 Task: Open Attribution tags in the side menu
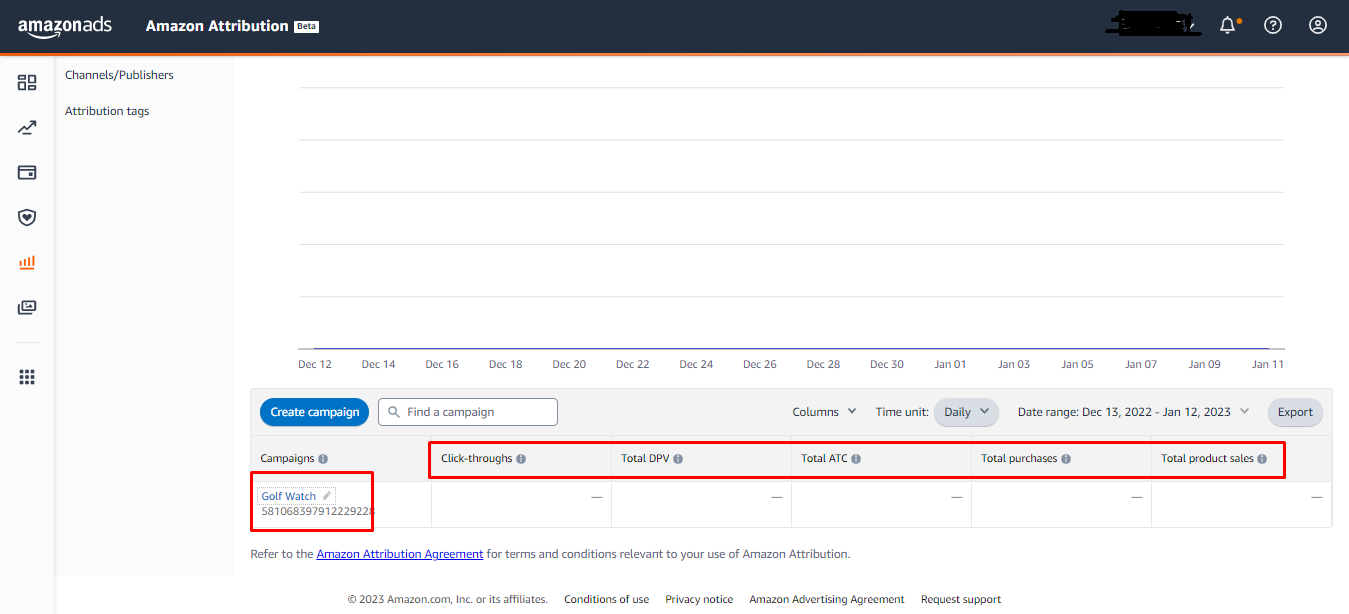107,111
